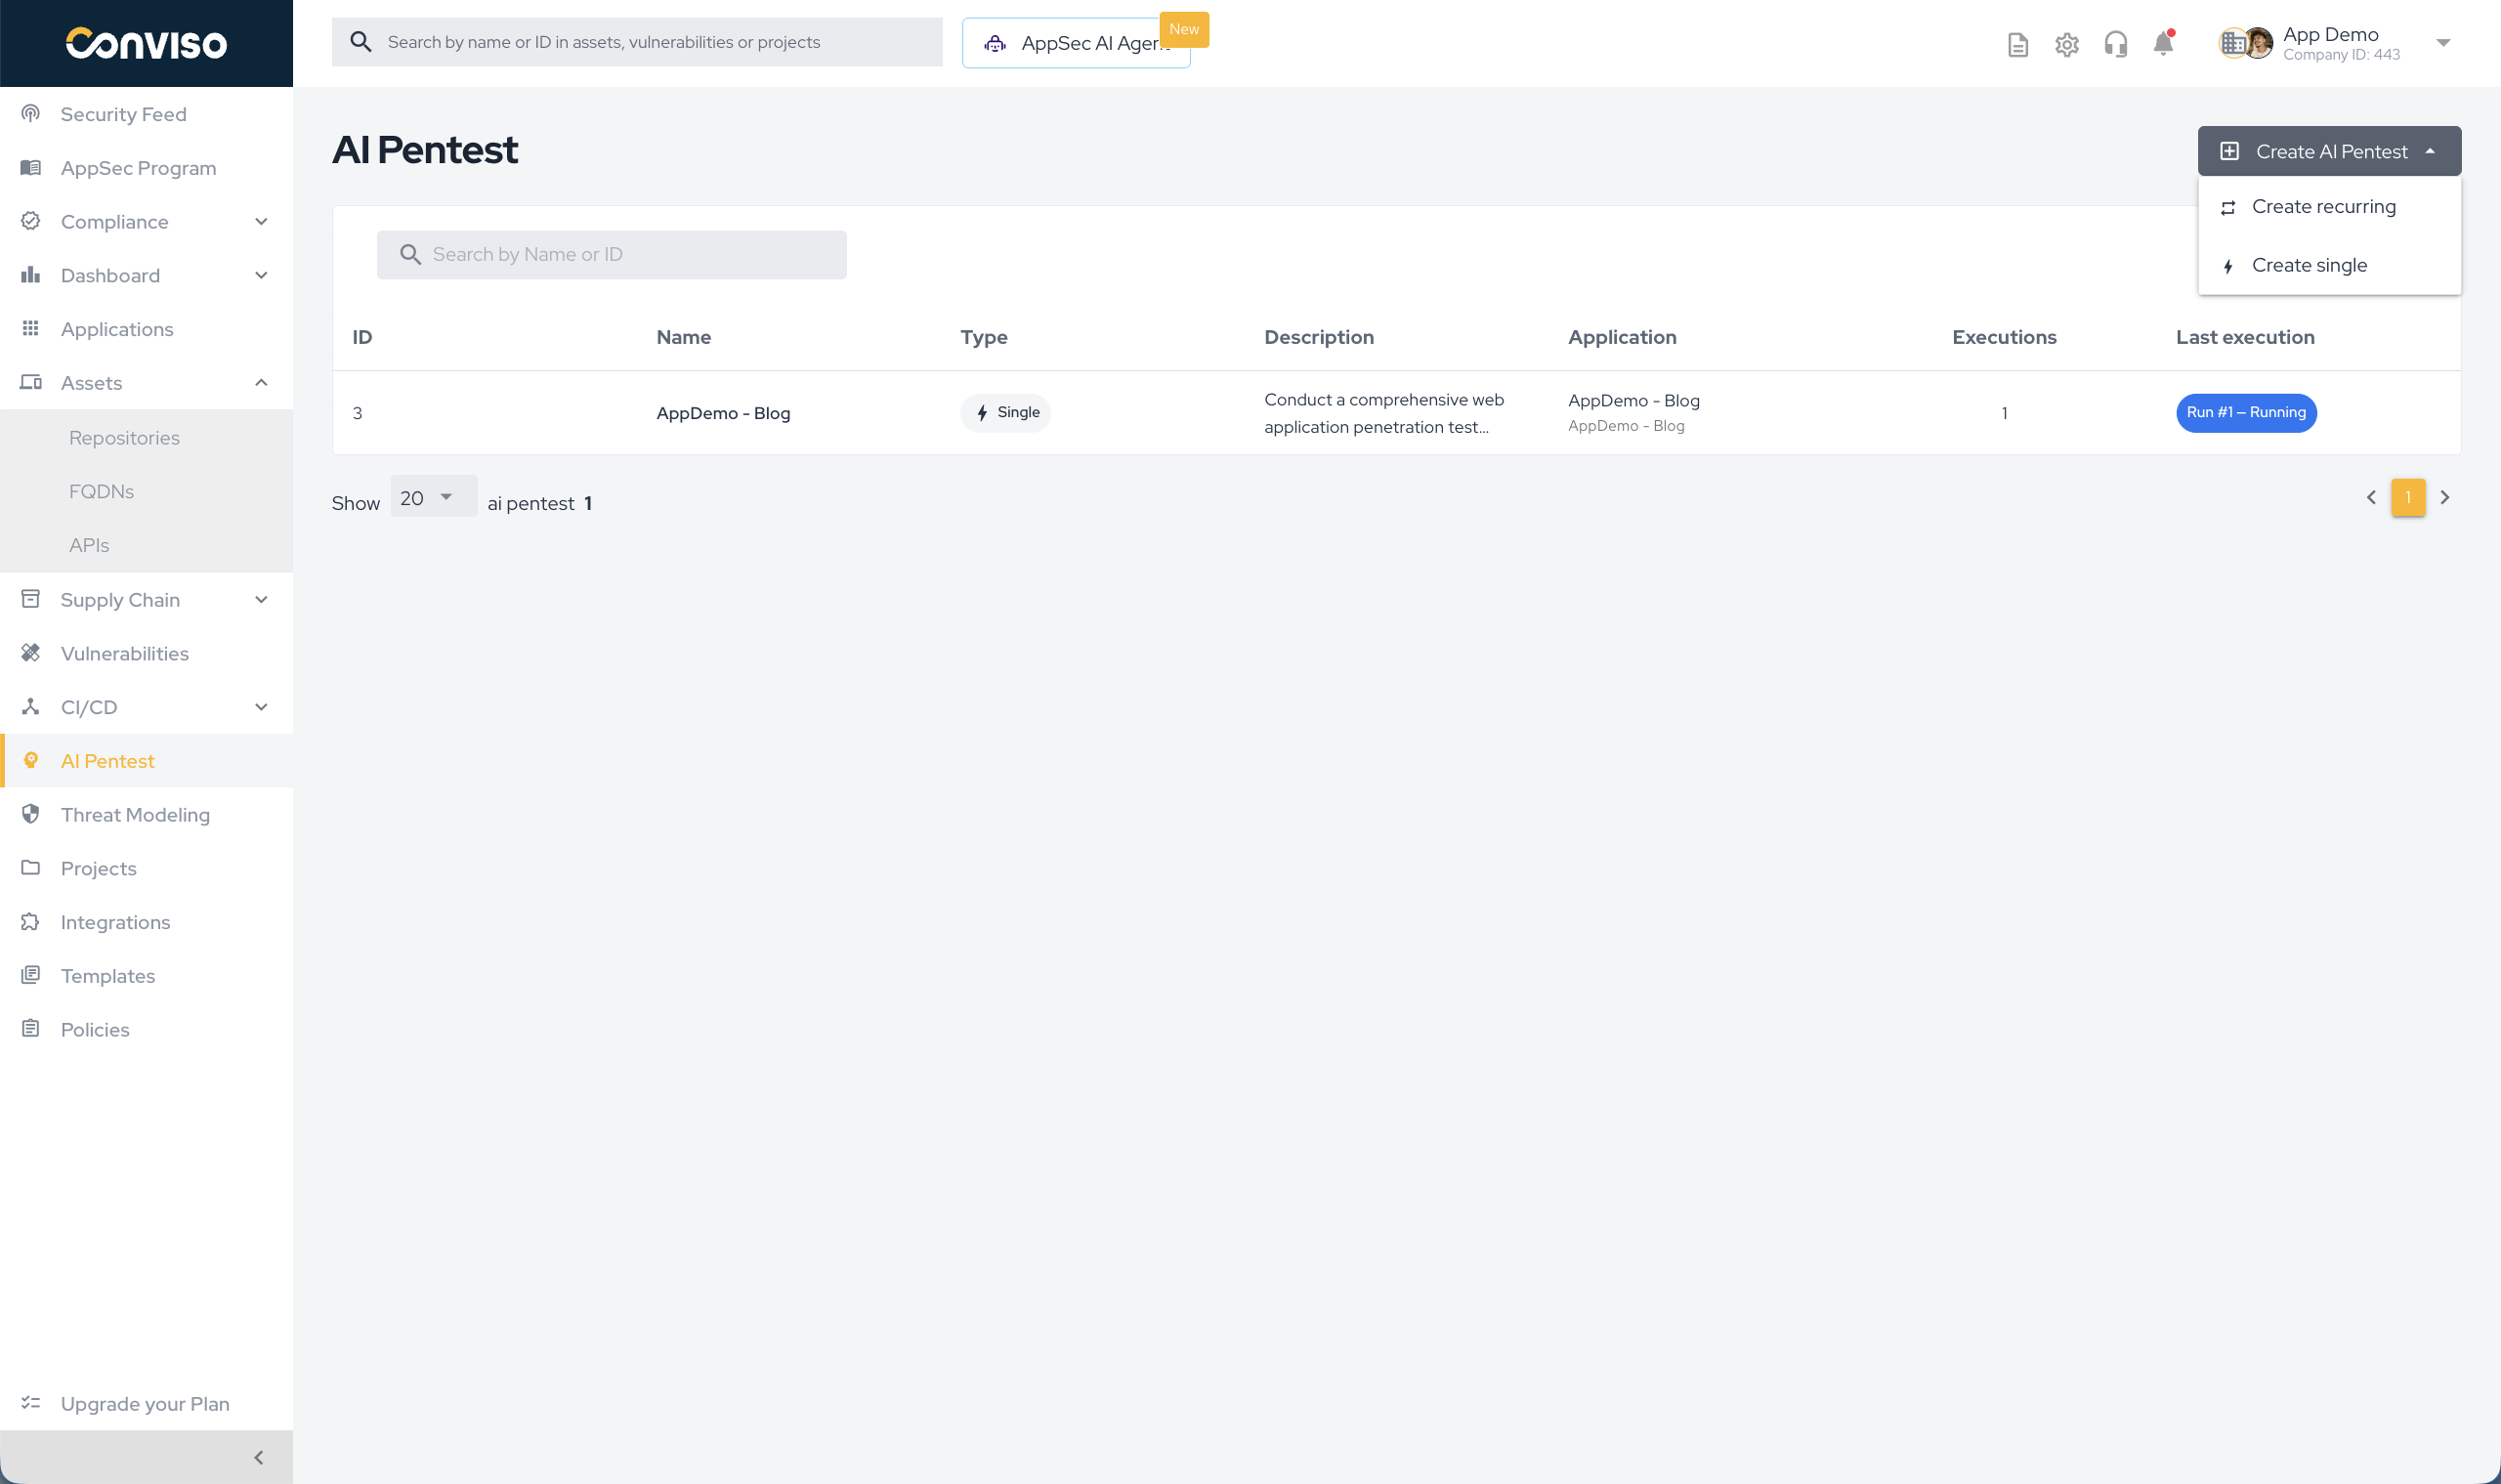2501x1484 pixels.
Task: Click the Conviso logo
Action: (147, 44)
